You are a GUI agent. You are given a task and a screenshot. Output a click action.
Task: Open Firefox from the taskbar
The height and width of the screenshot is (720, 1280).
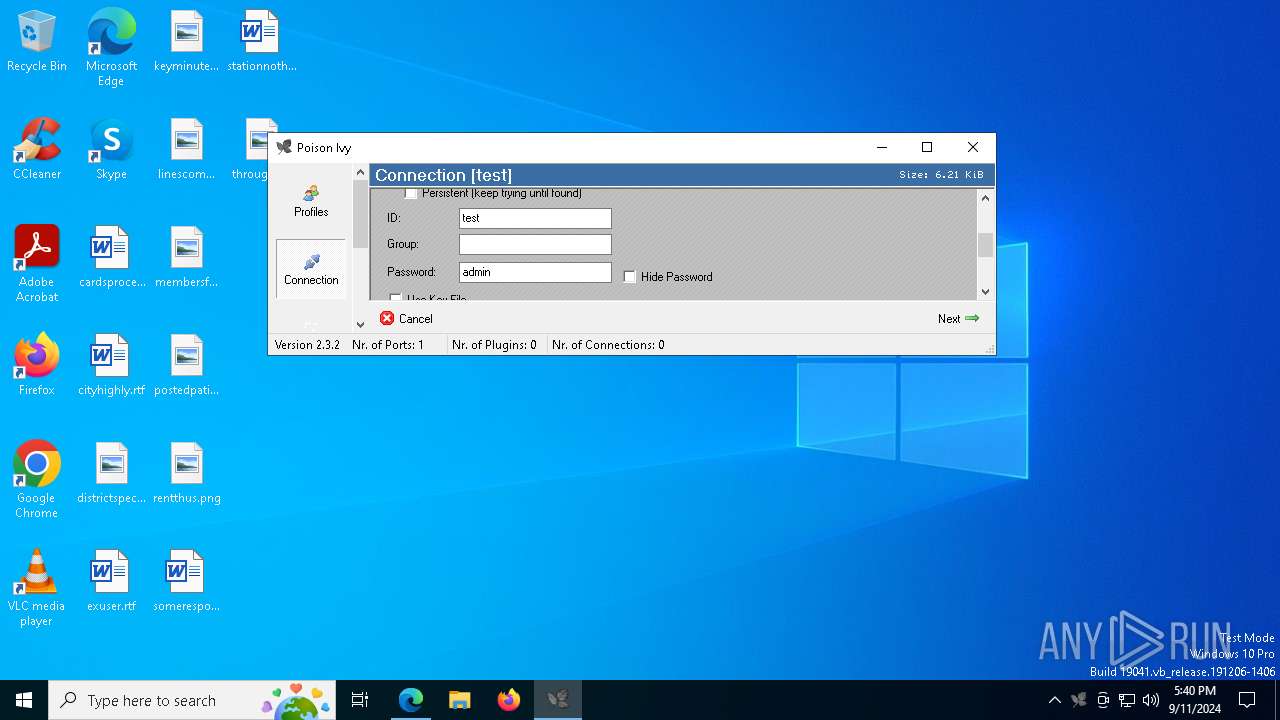[x=509, y=700]
